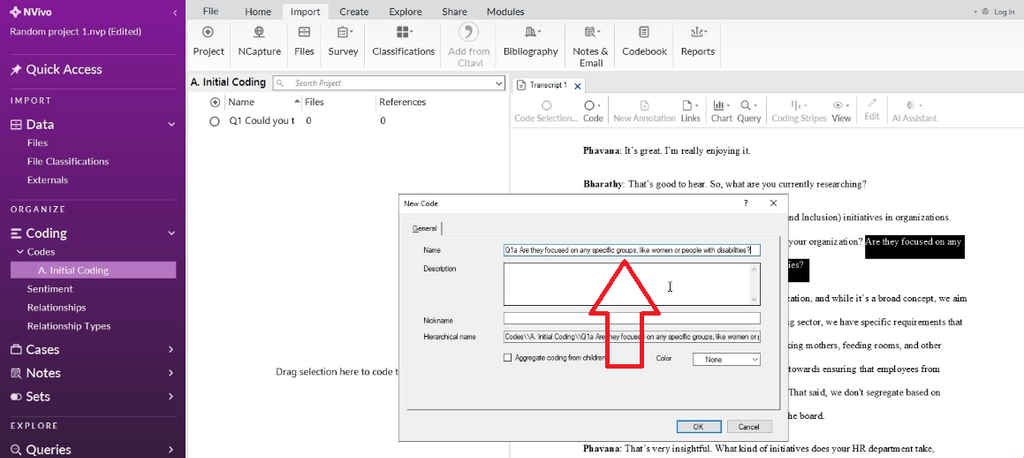This screenshot has width=1024, height=458.
Task: Open the Color dropdown set to None
Action: click(x=726, y=359)
